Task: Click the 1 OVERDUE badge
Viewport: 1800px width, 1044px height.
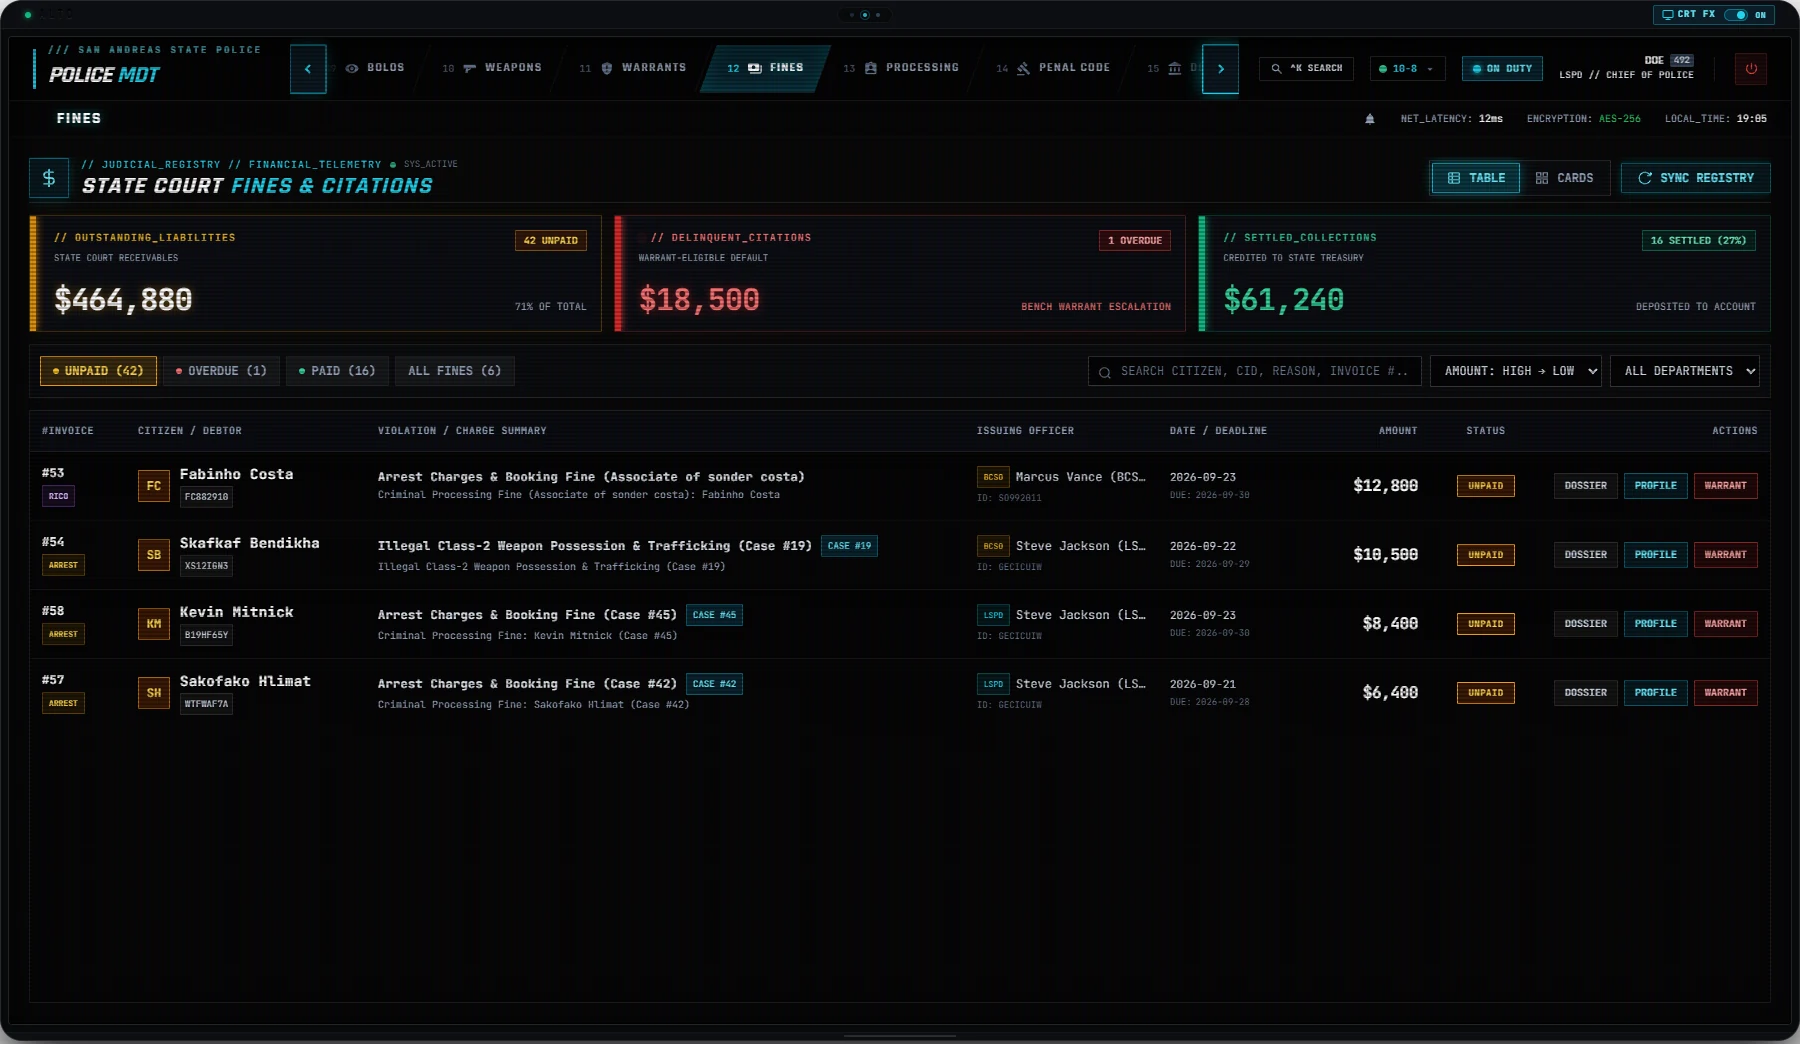Action: click(1135, 241)
